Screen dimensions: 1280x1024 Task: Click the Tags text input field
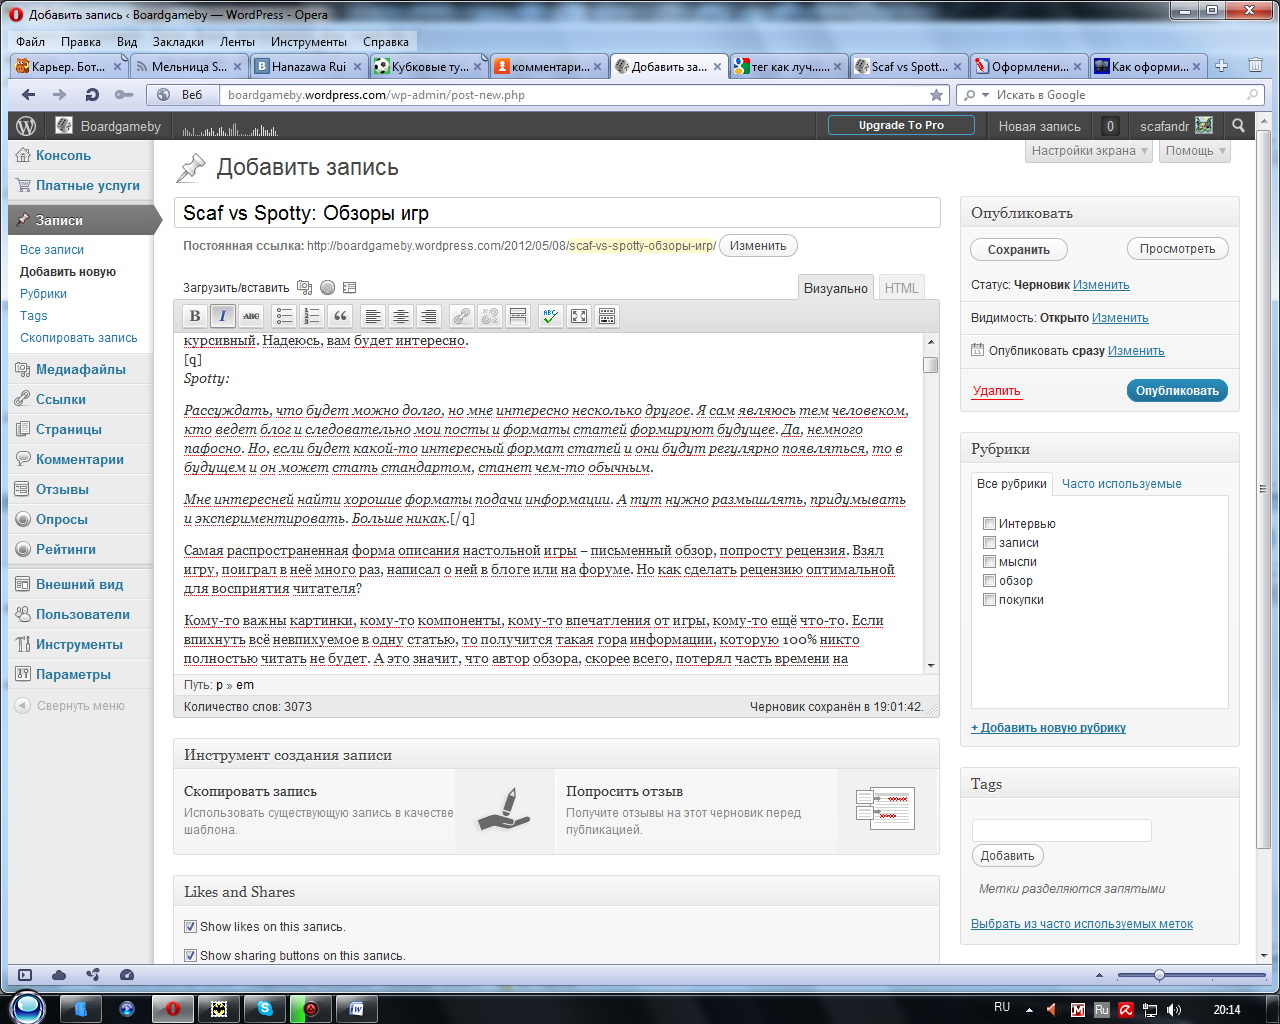coord(1062,830)
